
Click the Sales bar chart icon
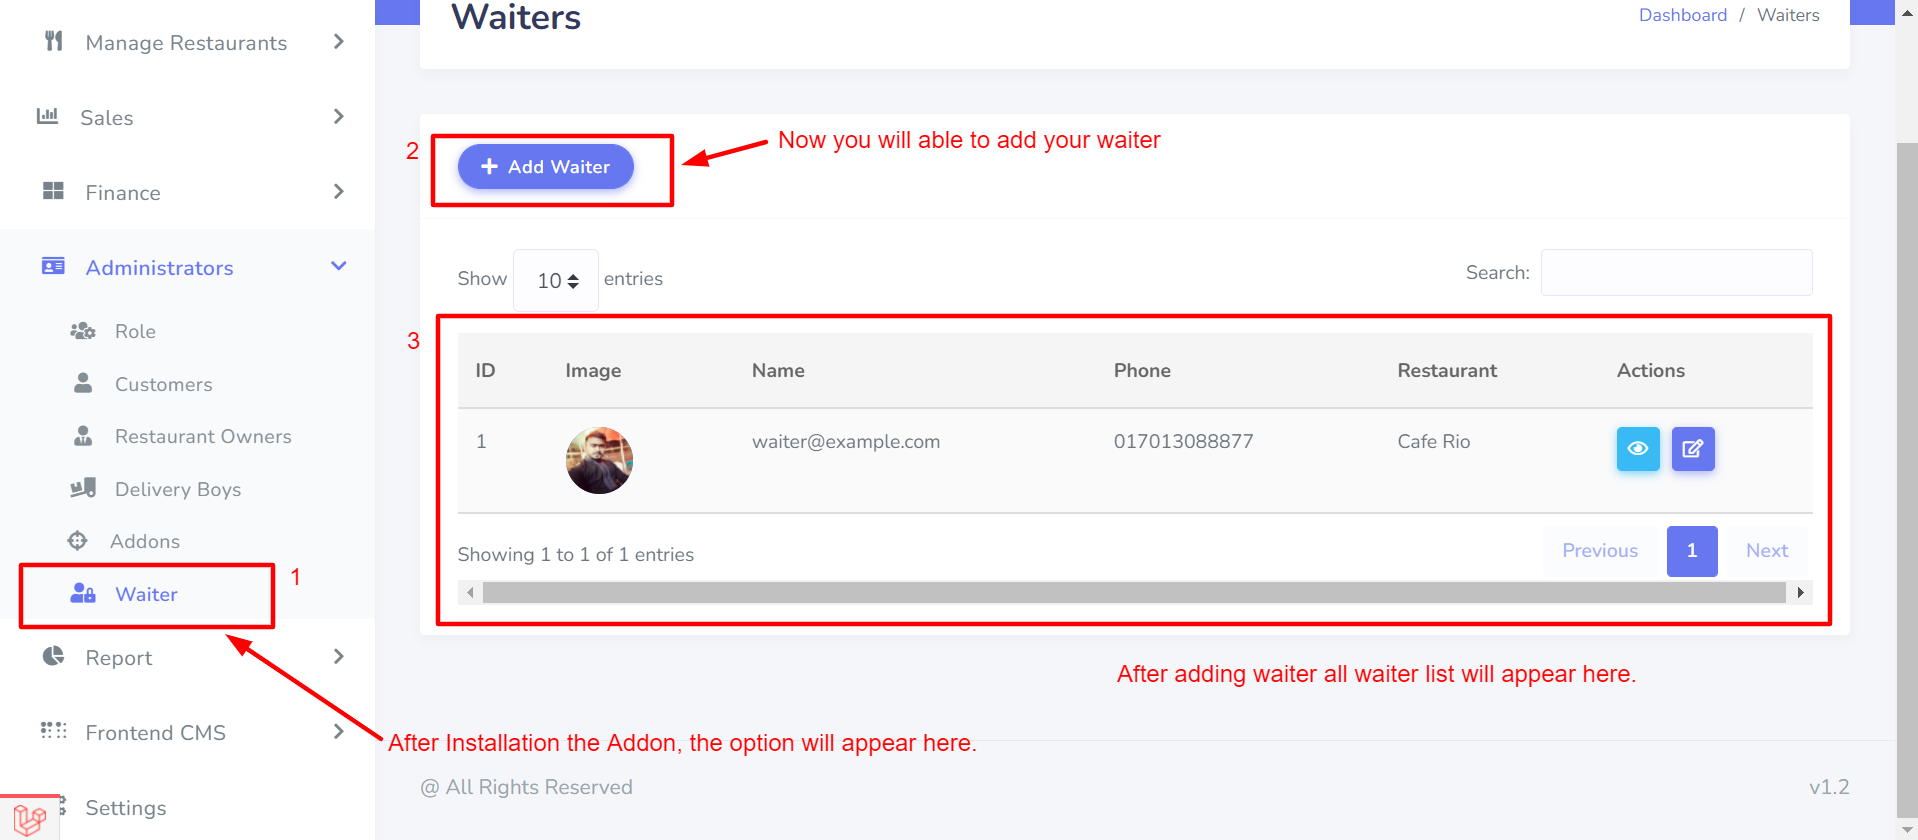click(47, 116)
